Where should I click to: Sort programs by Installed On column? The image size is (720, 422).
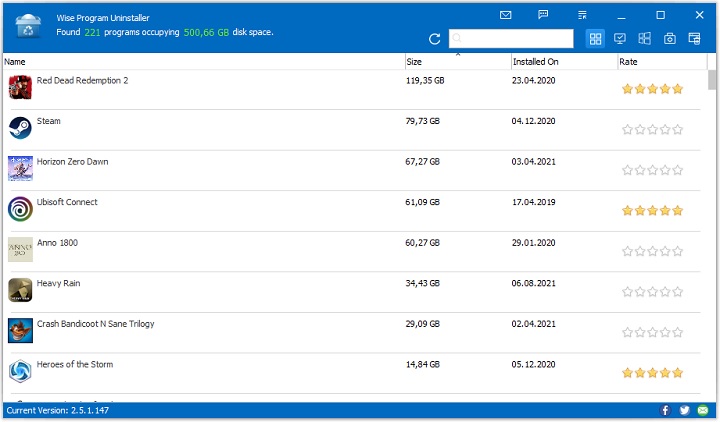[562, 62]
